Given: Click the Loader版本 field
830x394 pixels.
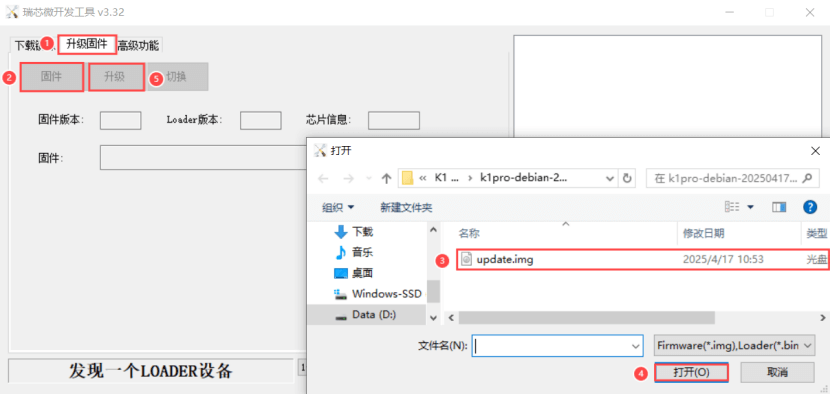Looking at the screenshot, I should pos(260,120).
